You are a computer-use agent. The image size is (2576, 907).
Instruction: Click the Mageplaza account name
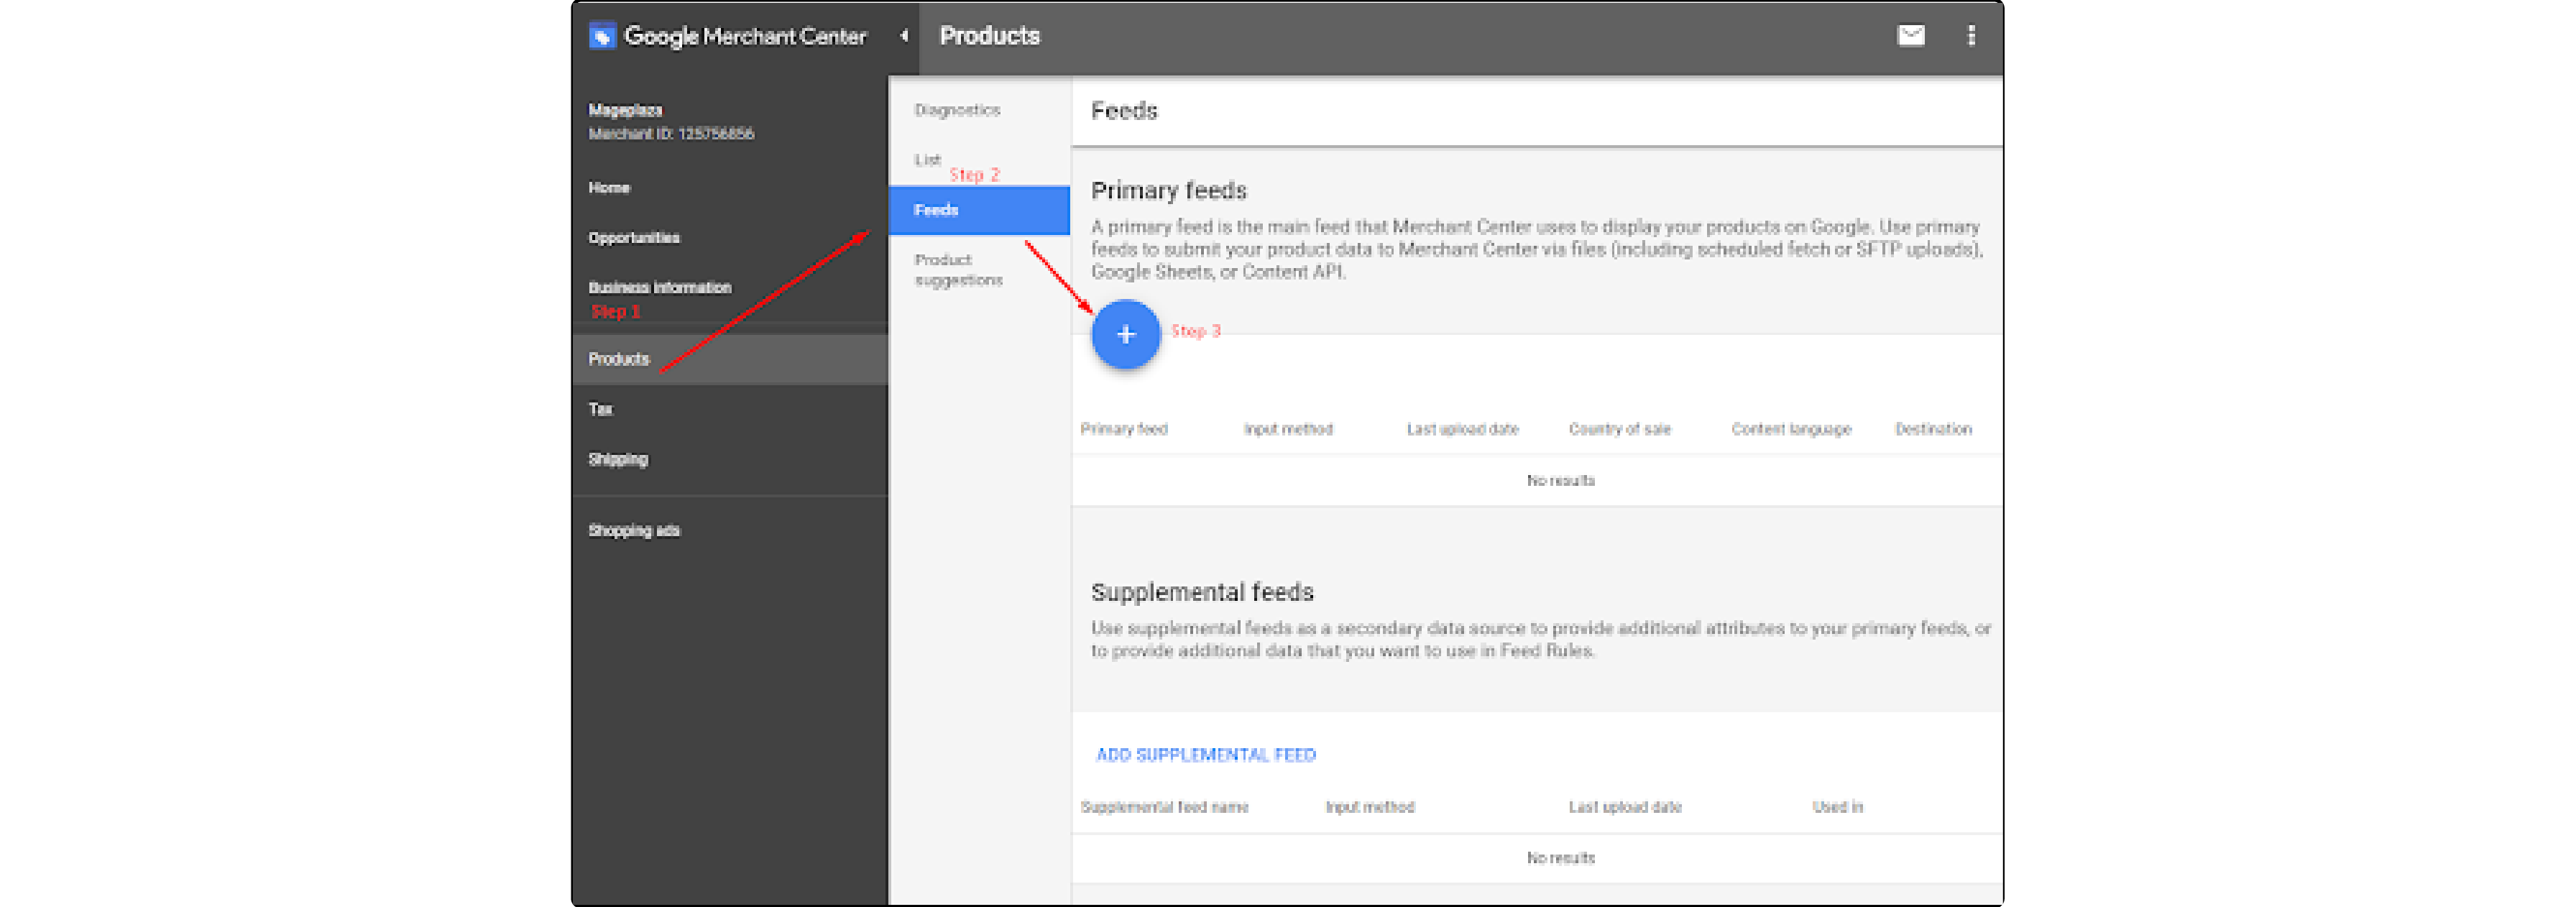click(625, 110)
